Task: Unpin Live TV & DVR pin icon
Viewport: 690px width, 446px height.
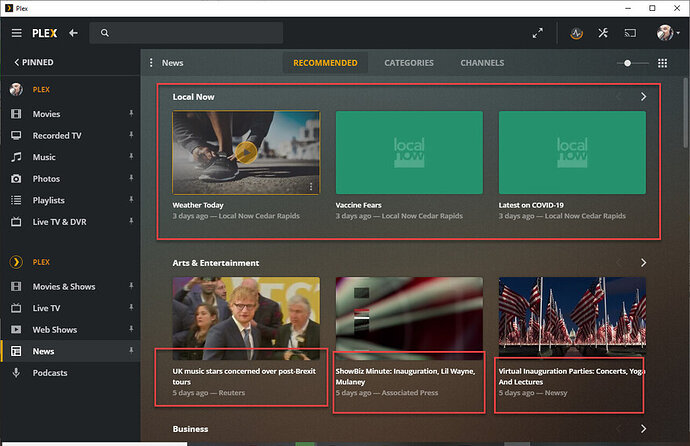Action: pos(131,221)
